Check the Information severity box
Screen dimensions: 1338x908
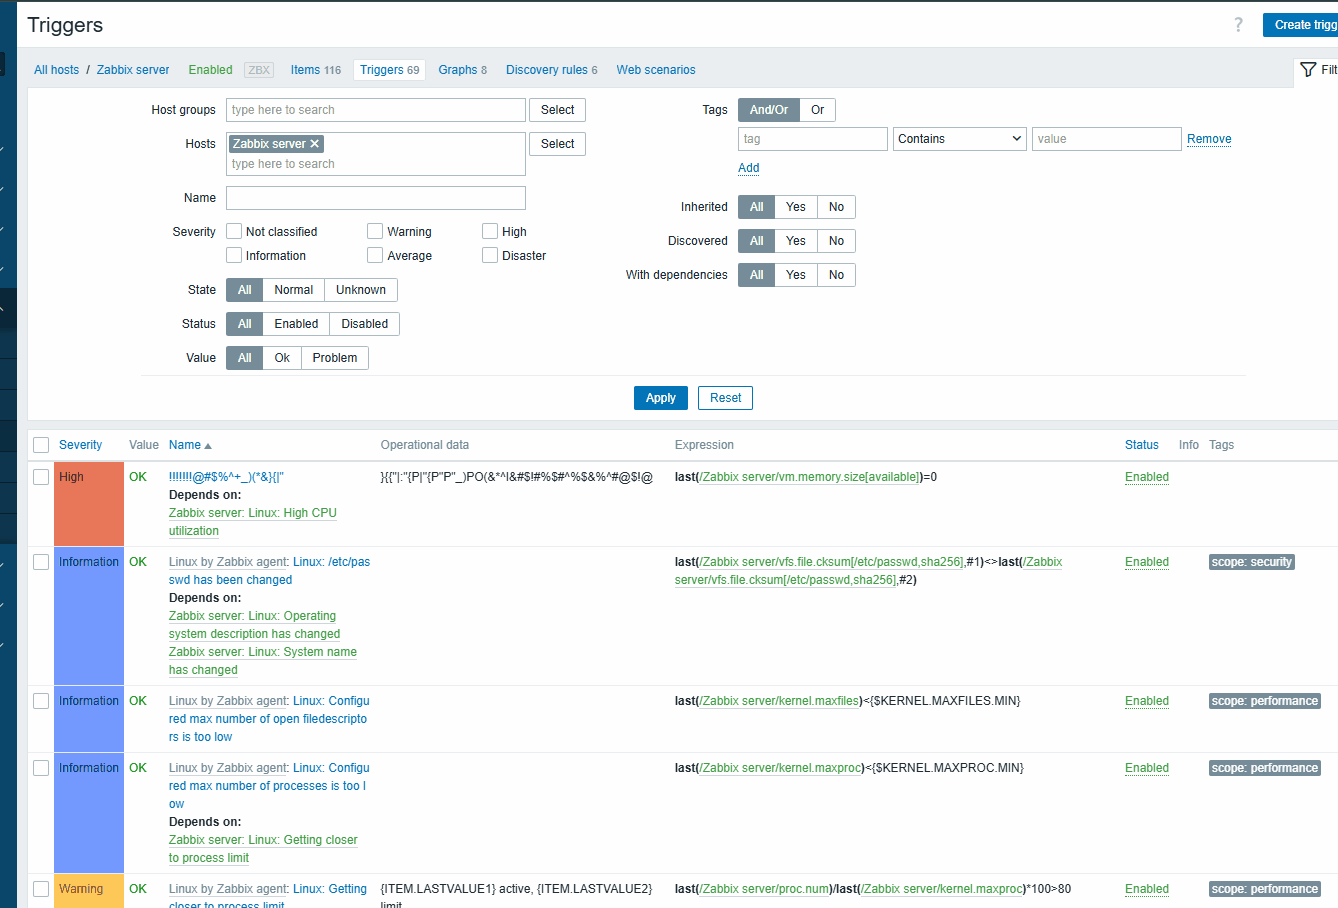tap(234, 255)
